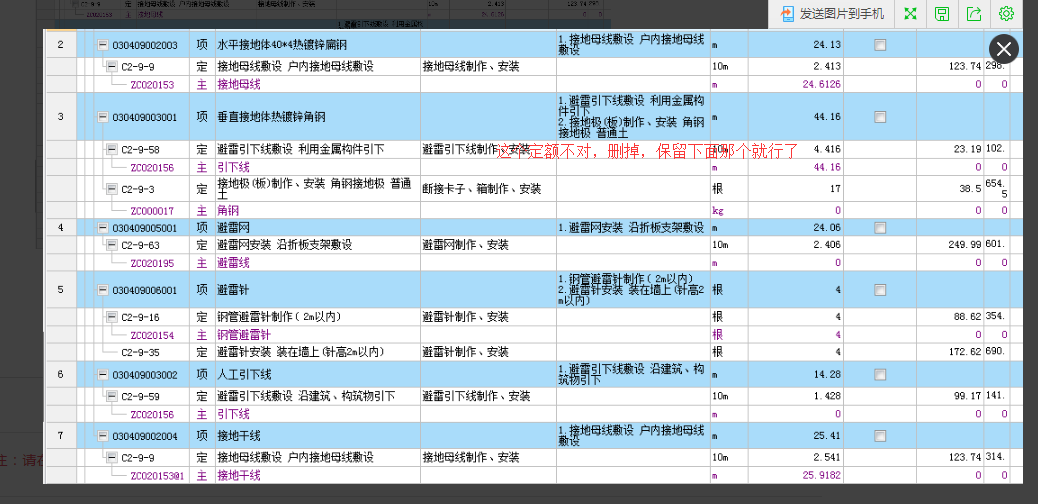
Task: Select row number 4 header
Action: pos(60,228)
